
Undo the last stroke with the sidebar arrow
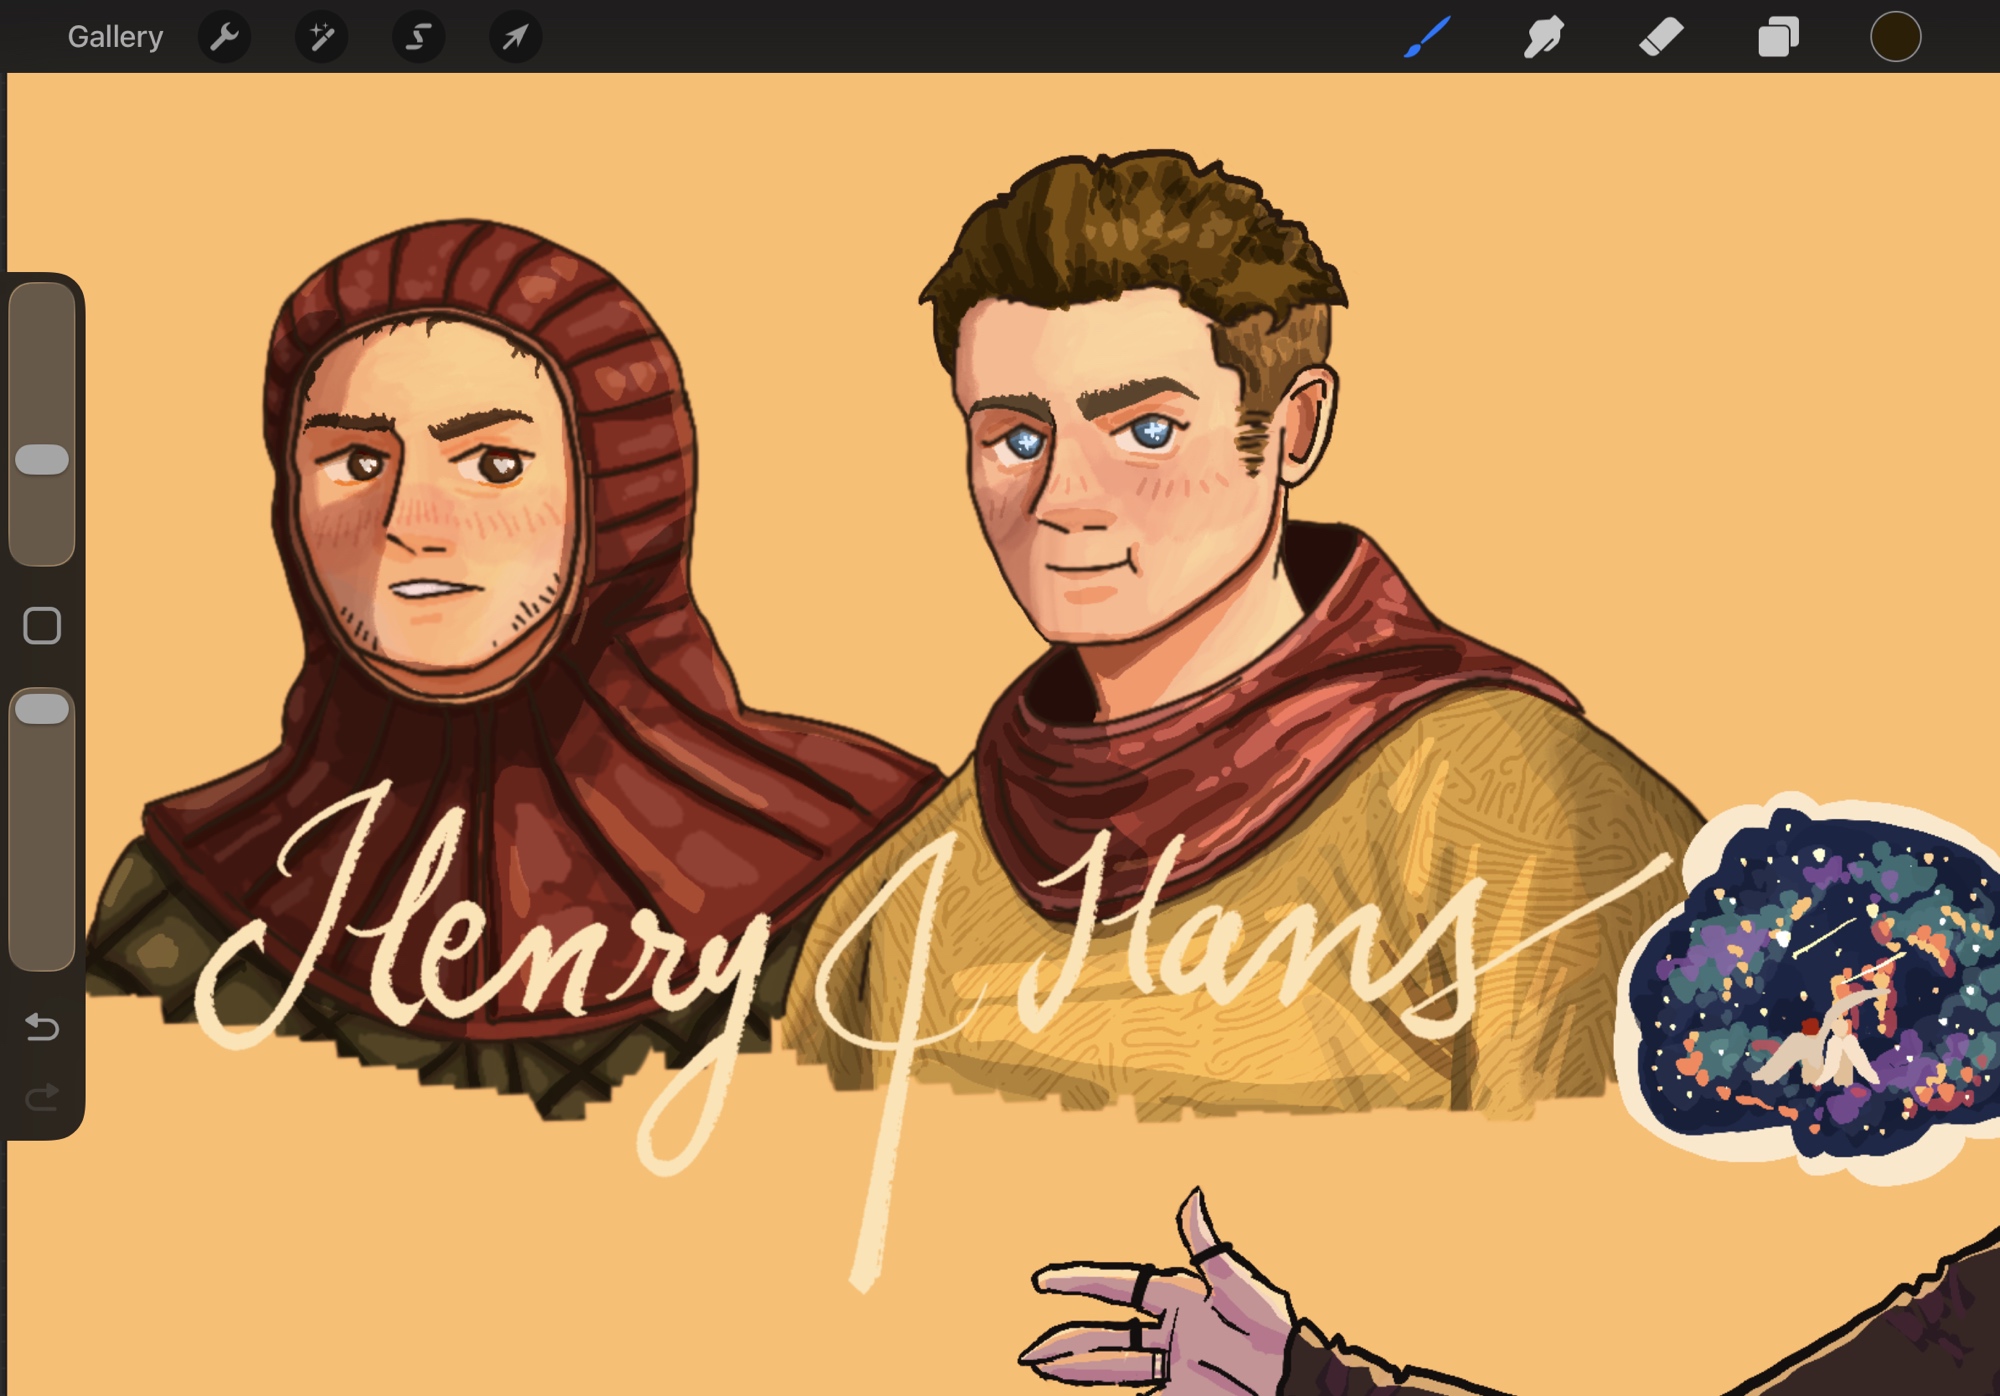tap(42, 1027)
